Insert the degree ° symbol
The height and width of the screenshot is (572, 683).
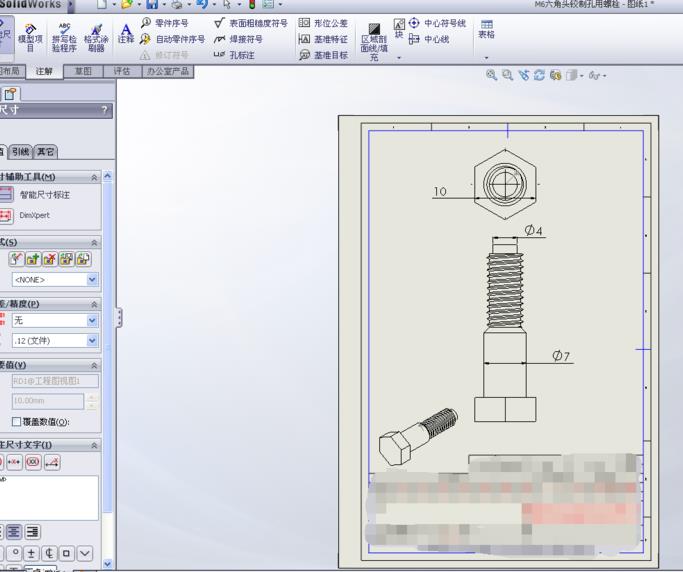14,553
